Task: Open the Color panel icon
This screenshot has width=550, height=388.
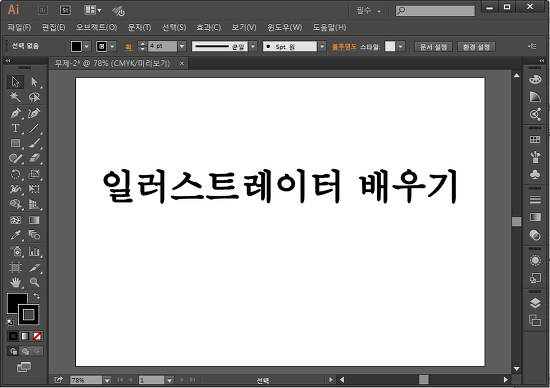Action: tap(535, 80)
